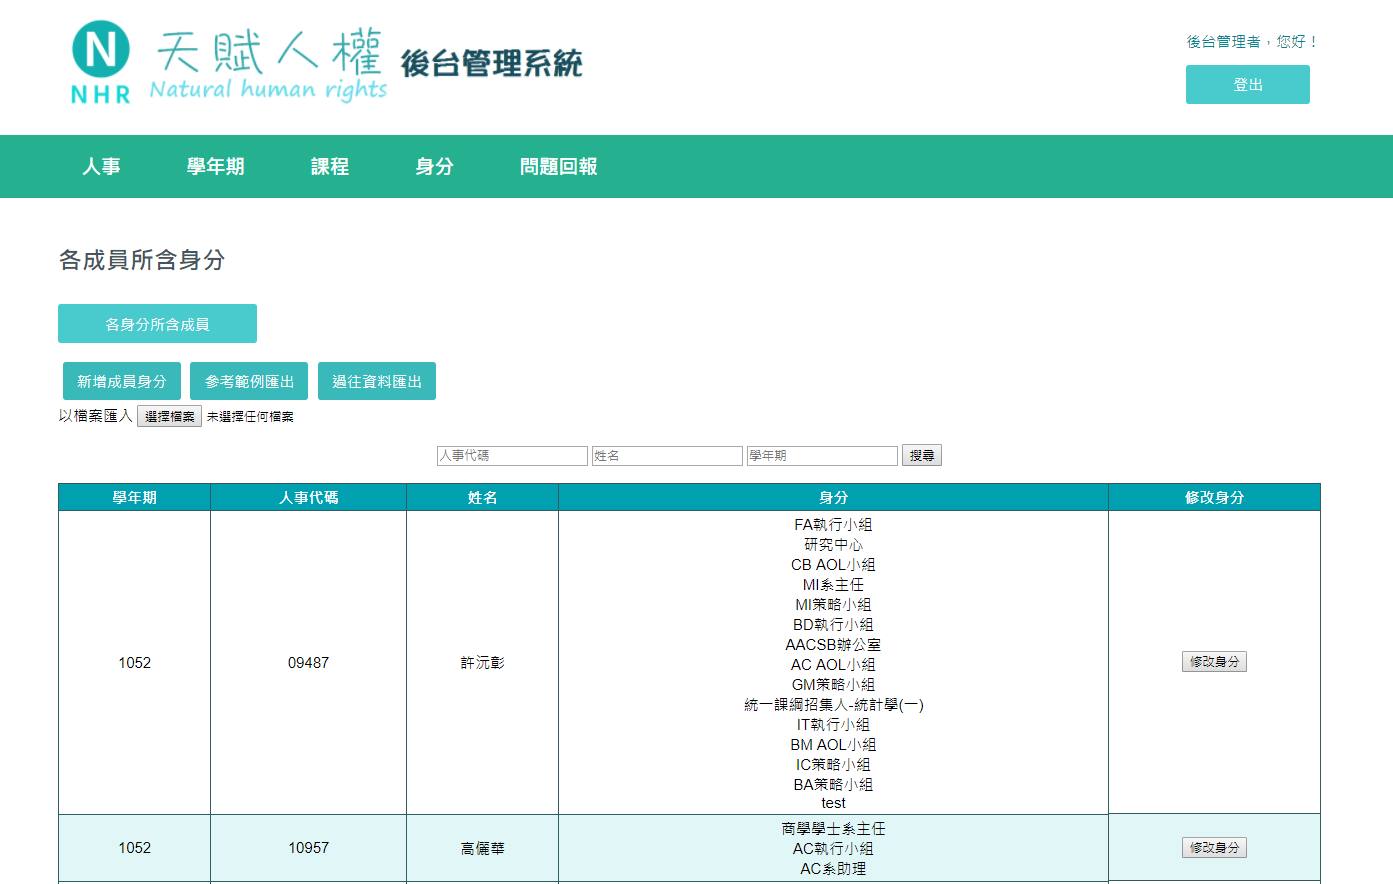Click the AACSB辦公室 identity entry

point(833,645)
